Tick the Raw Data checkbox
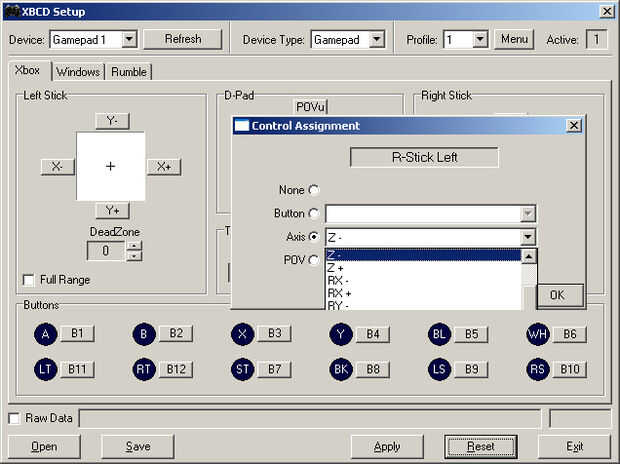 point(14,419)
